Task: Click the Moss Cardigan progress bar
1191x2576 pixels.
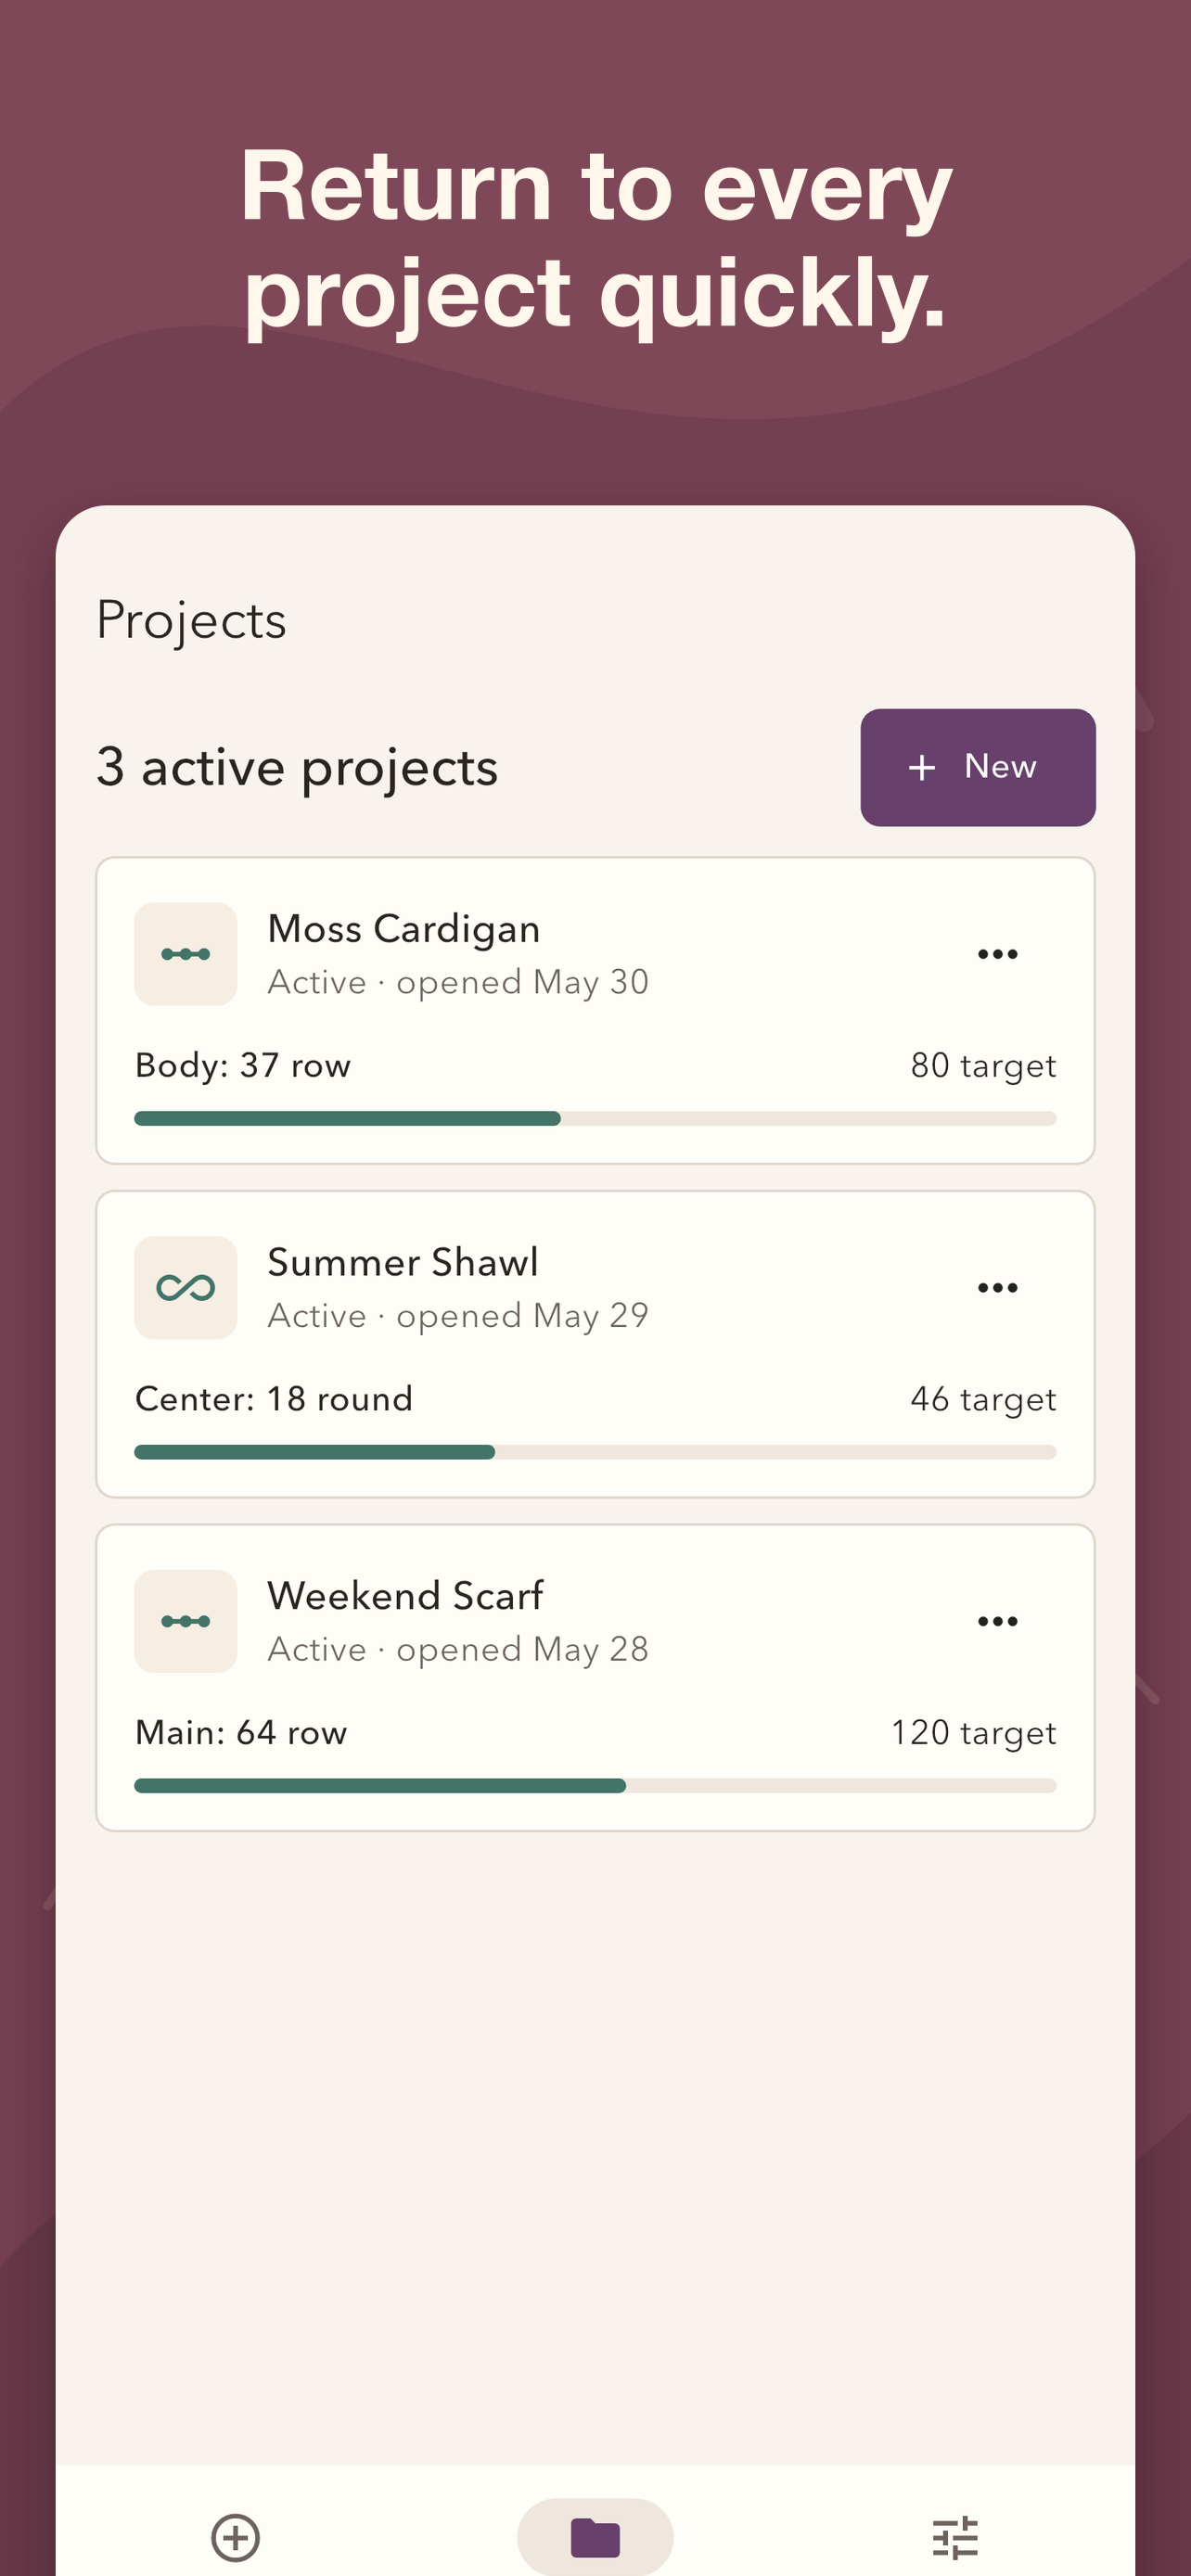Action: point(595,1118)
